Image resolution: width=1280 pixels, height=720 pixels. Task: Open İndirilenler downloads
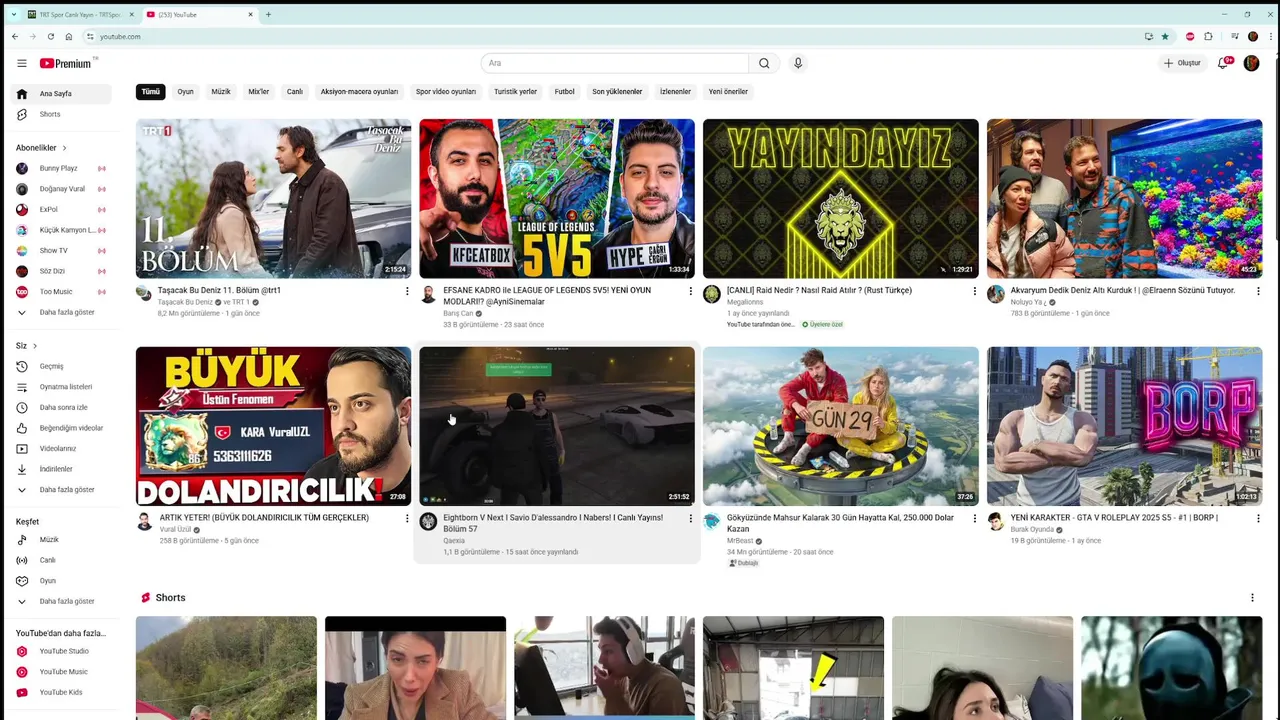click(61, 469)
